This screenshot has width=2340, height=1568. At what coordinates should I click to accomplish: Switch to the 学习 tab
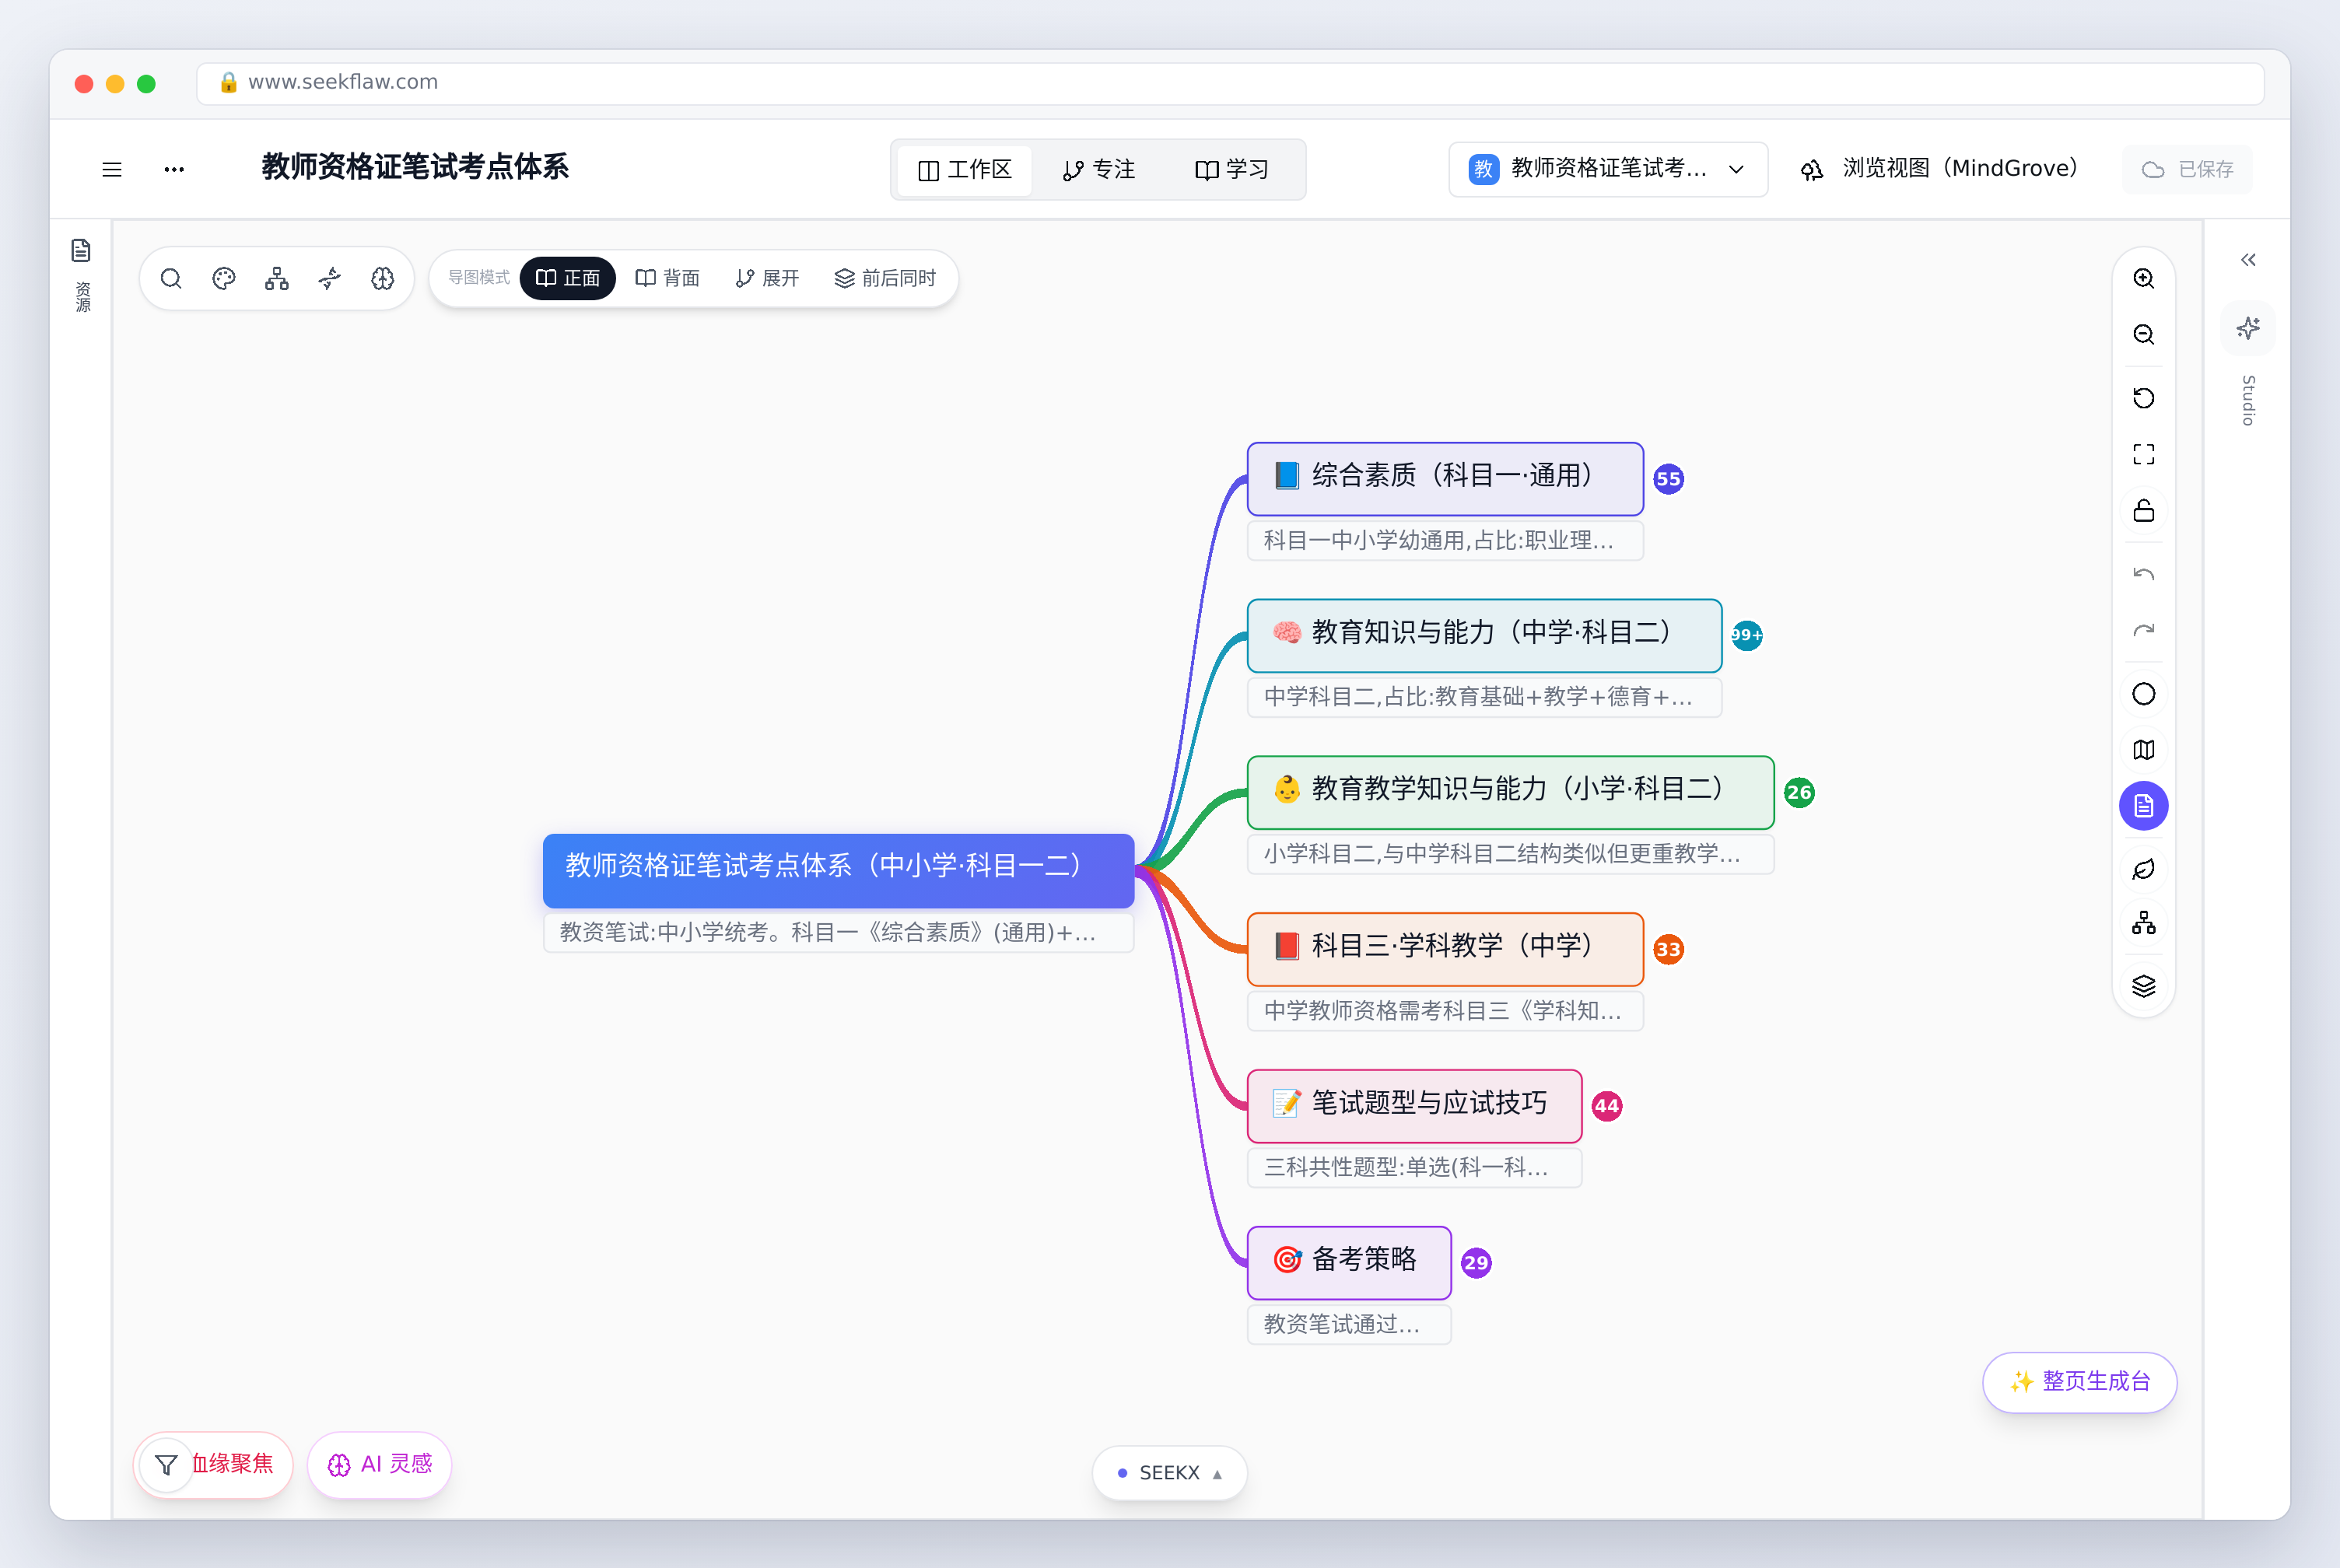(1232, 170)
